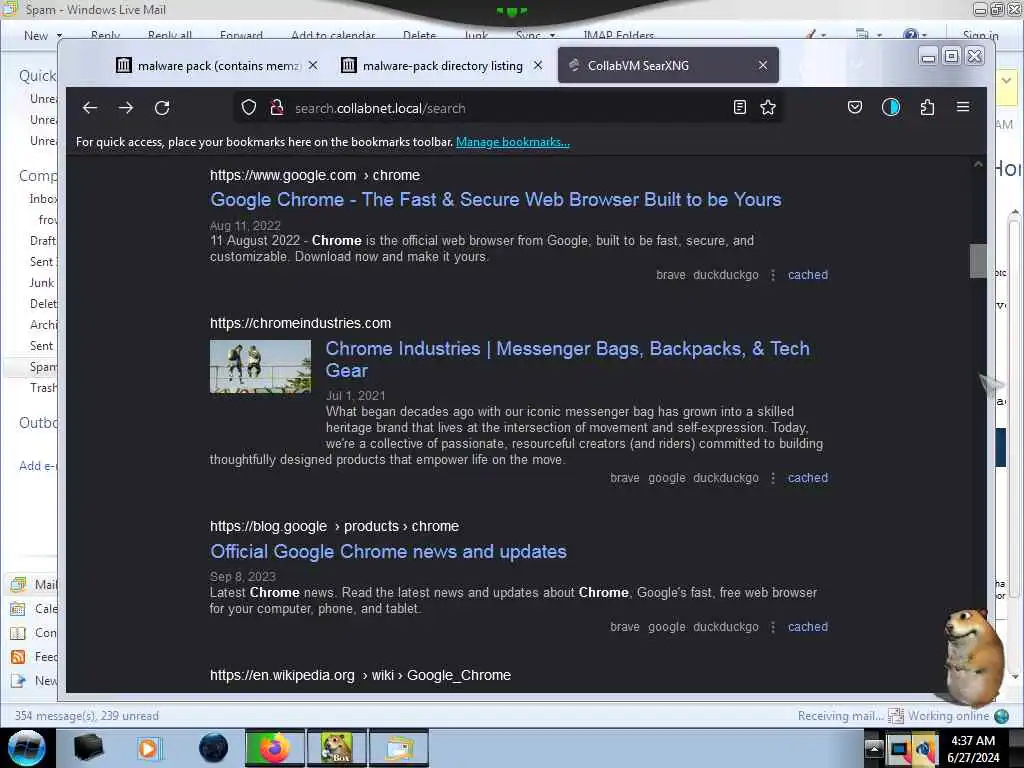Select Drafts folder in Windows Live Mail
The height and width of the screenshot is (768, 1024).
(43, 241)
